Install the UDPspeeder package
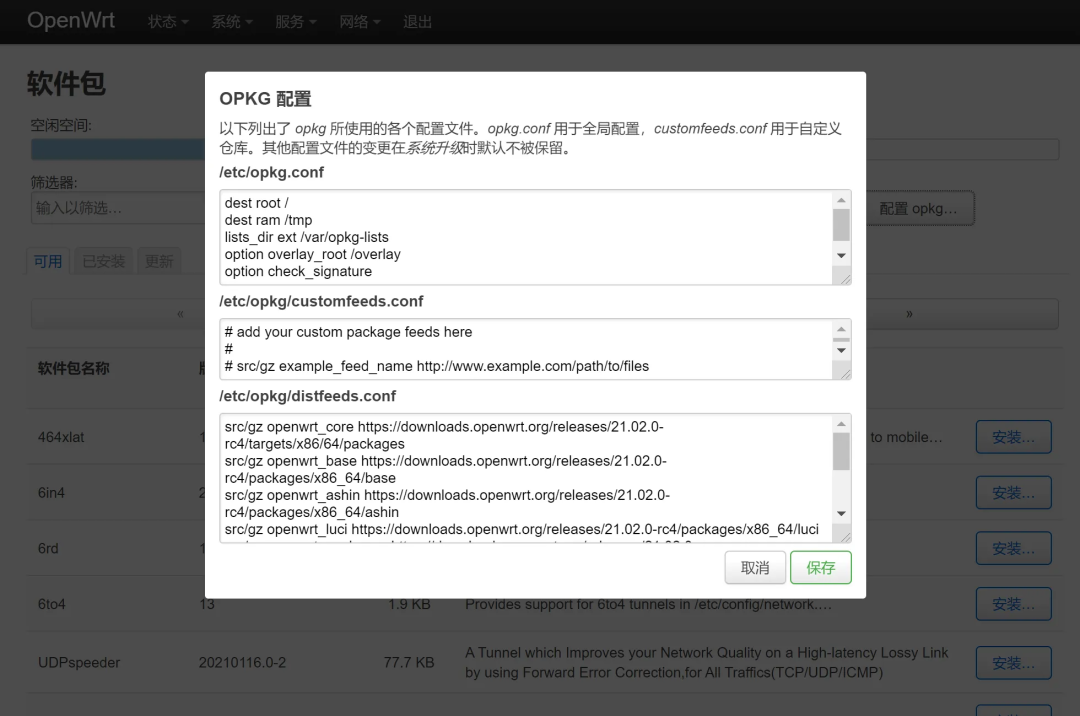 [1013, 663]
